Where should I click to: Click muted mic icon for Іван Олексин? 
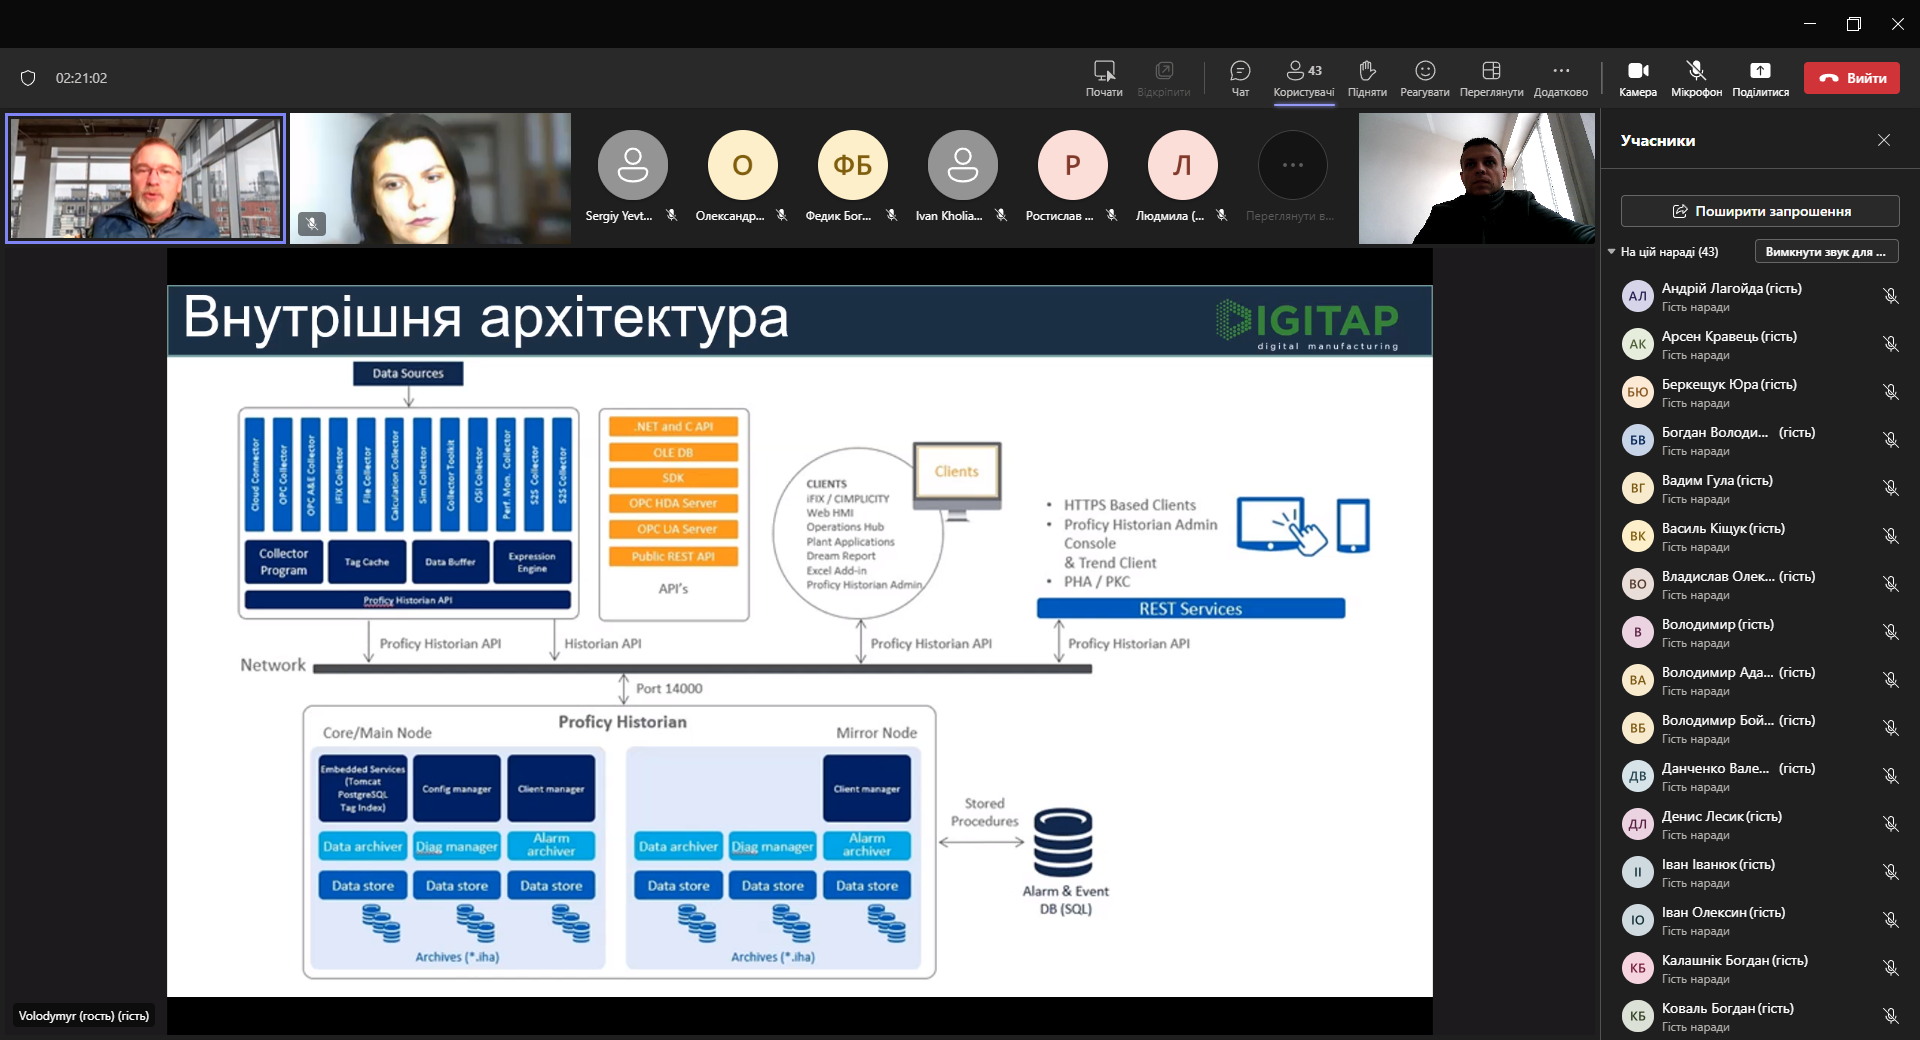pyautogui.click(x=1890, y=920)
